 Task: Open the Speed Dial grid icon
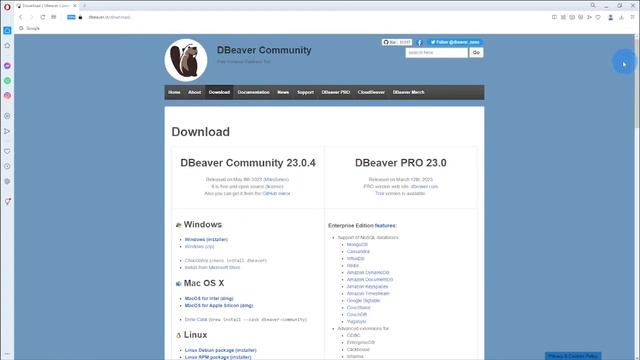(53, 17)
